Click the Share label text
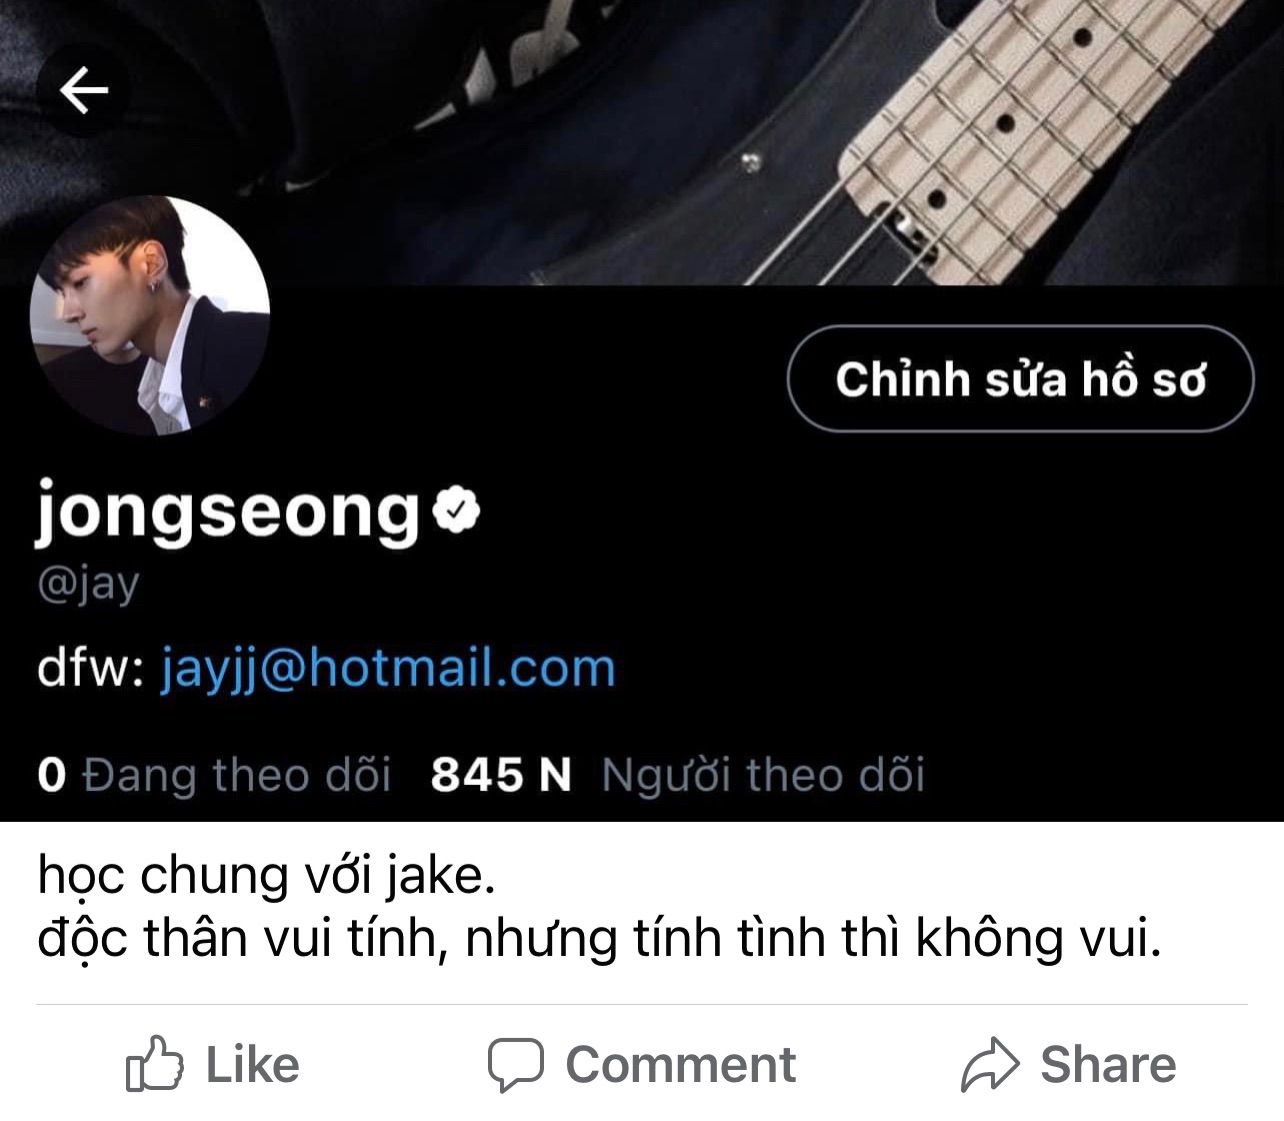 pyautogui.click(x=1108, y=1064)
